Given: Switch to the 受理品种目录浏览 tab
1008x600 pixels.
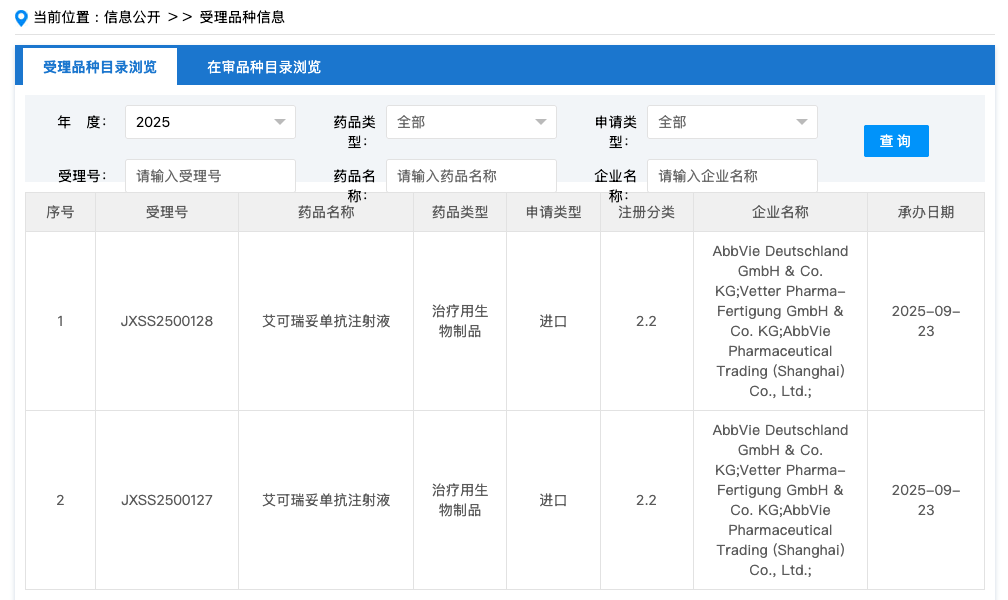Looking at the screenshot, I should [100, 67].
